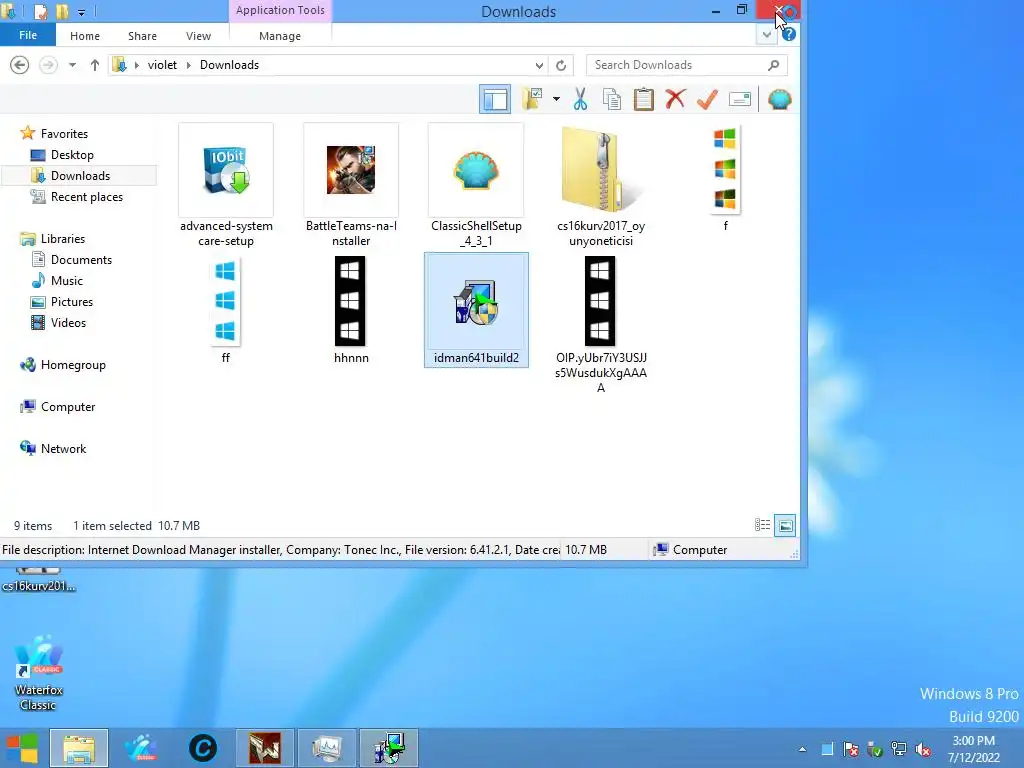Open the Help question mark icon
Image resolution: width=1024 pixels, height=768 pixels.
789,35
